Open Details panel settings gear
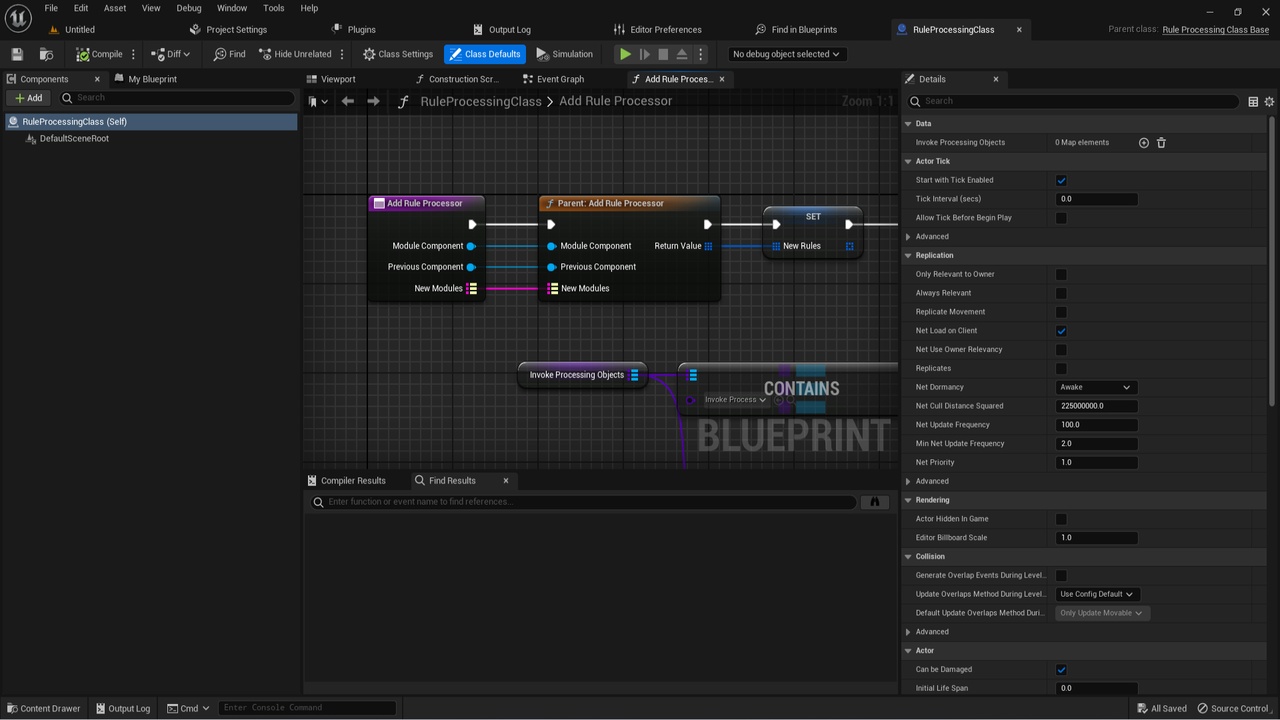This screenshot has width=1280, height=720. [x=1270, y=101]
